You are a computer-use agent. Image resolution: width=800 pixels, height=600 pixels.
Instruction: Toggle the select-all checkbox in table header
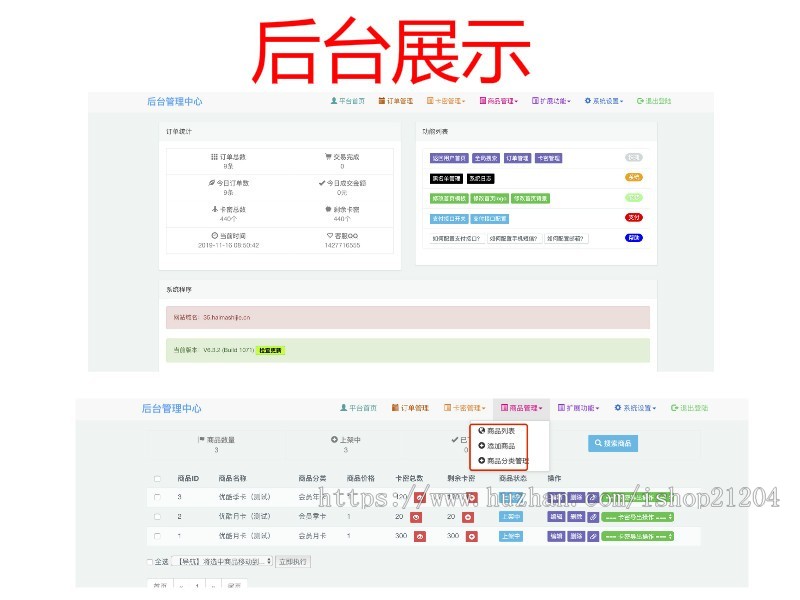click(x=157, y=478)
